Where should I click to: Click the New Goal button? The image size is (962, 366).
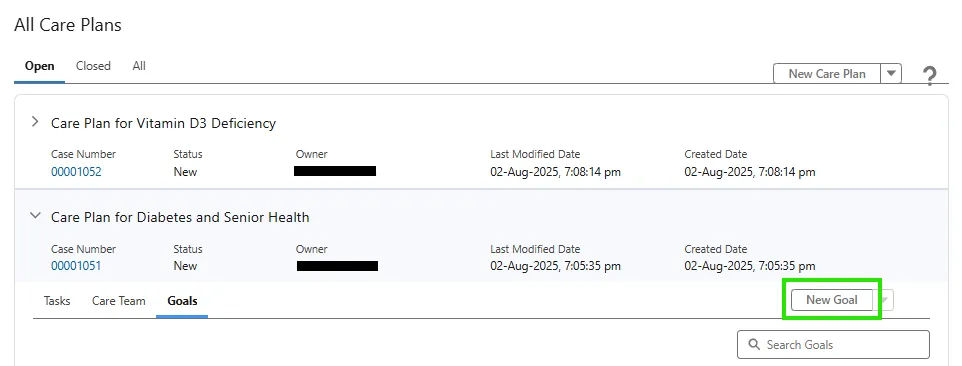pyautogui.click(x=832, y=300)
